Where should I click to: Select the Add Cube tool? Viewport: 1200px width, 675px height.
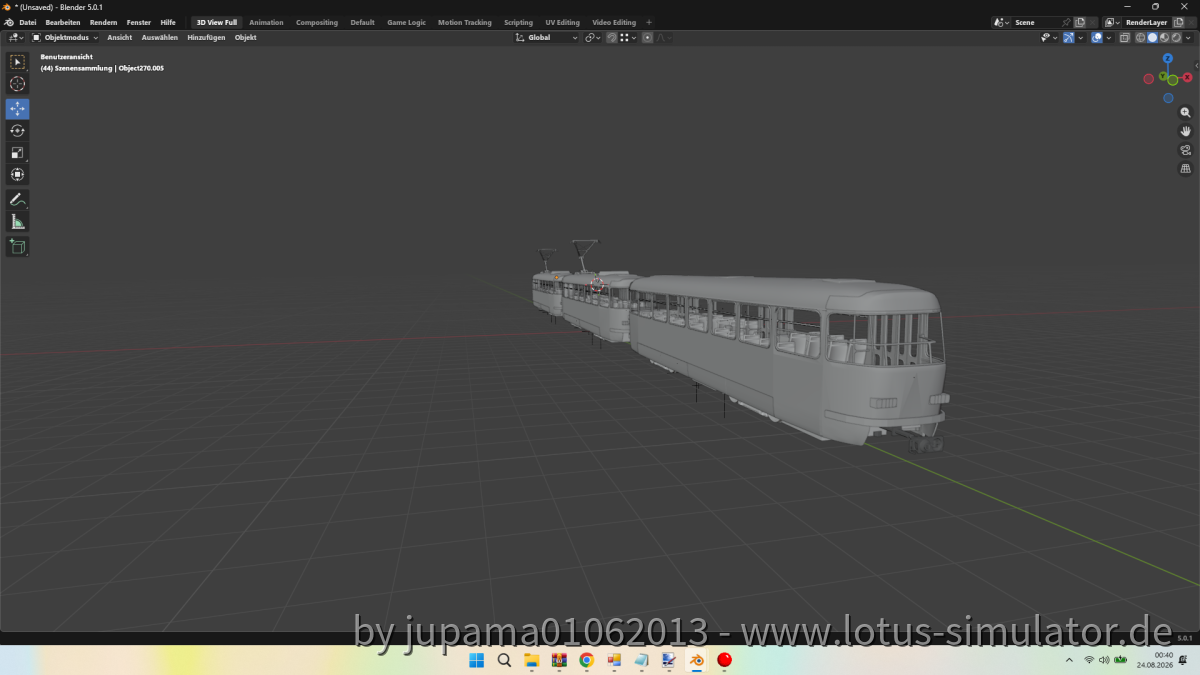coord(18,246)
